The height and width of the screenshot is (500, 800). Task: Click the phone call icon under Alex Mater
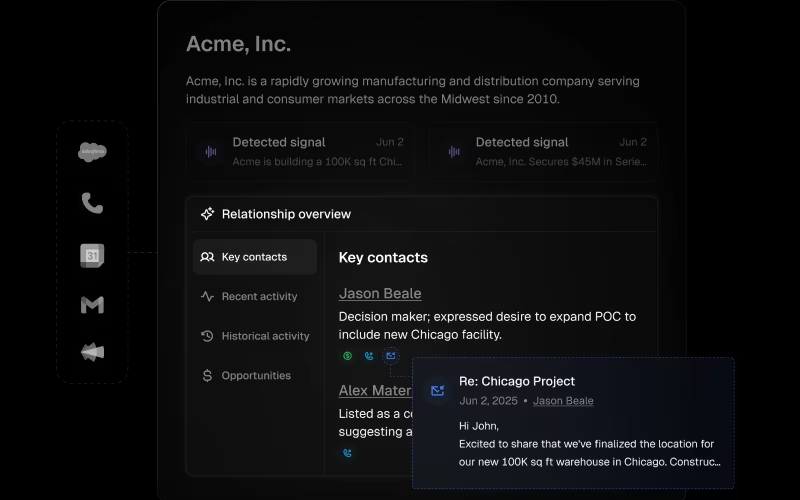click(347, 453)
